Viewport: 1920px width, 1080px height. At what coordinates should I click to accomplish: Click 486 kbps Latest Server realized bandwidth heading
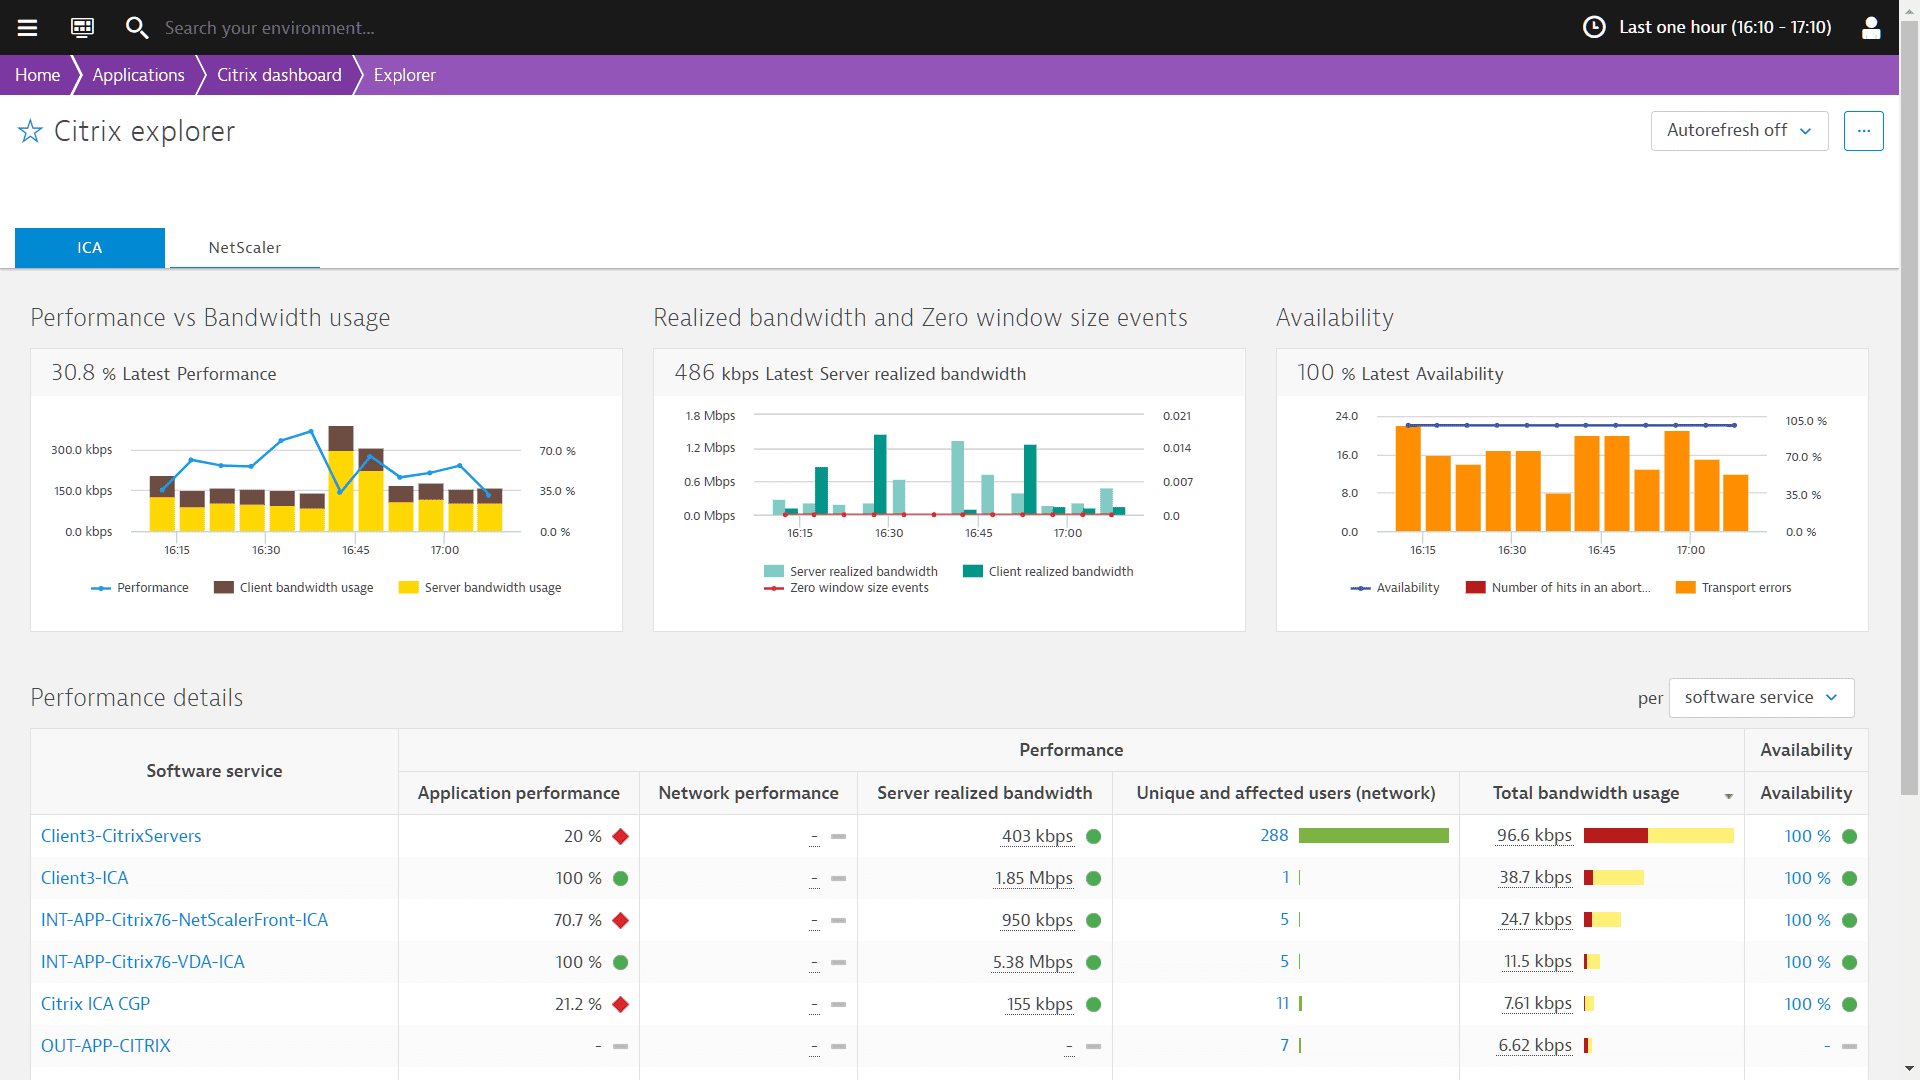850,373
